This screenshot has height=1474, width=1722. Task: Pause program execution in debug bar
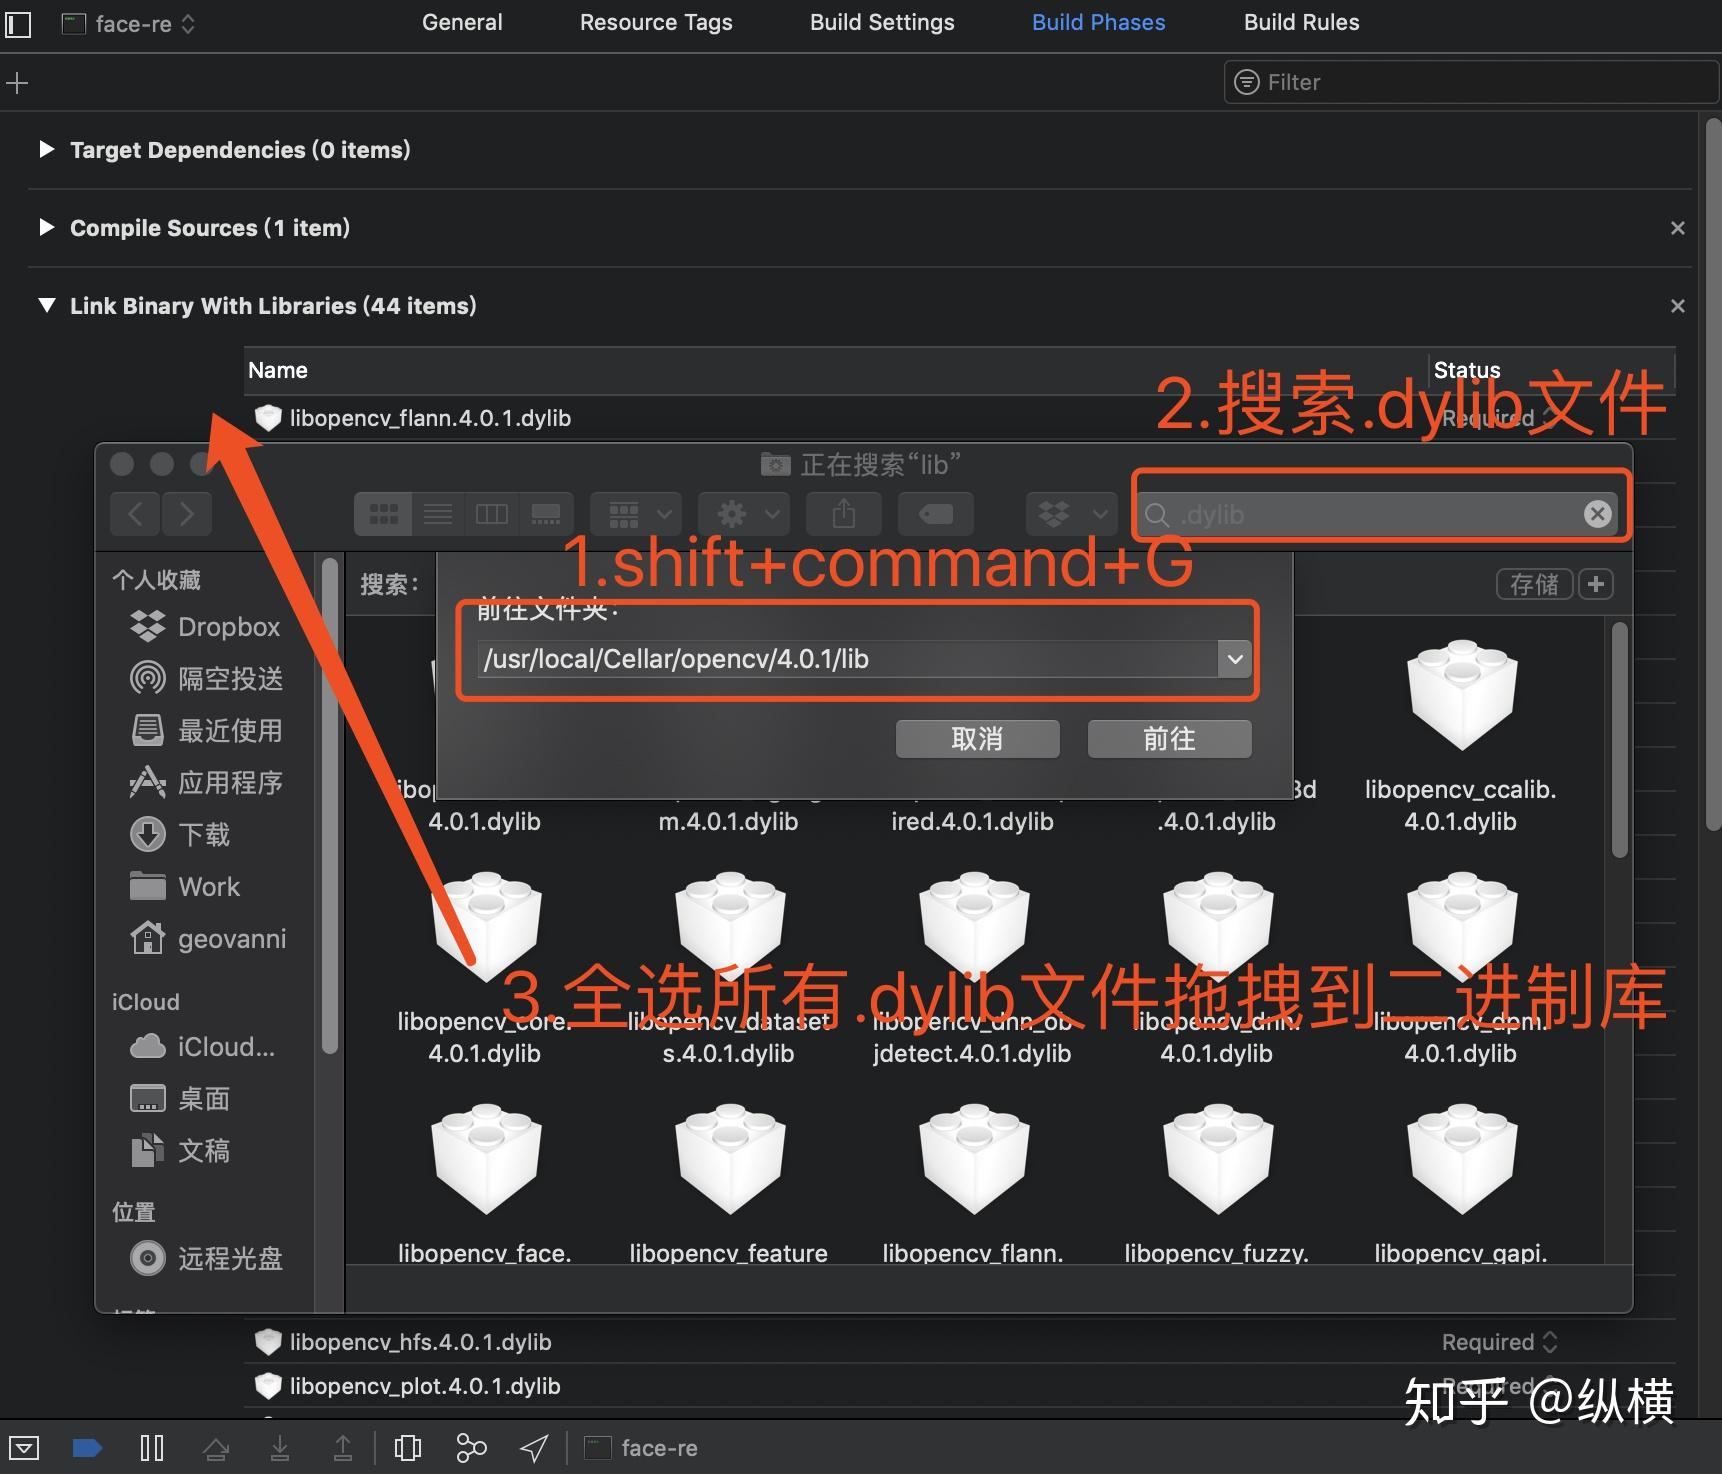pos(151,1448)
